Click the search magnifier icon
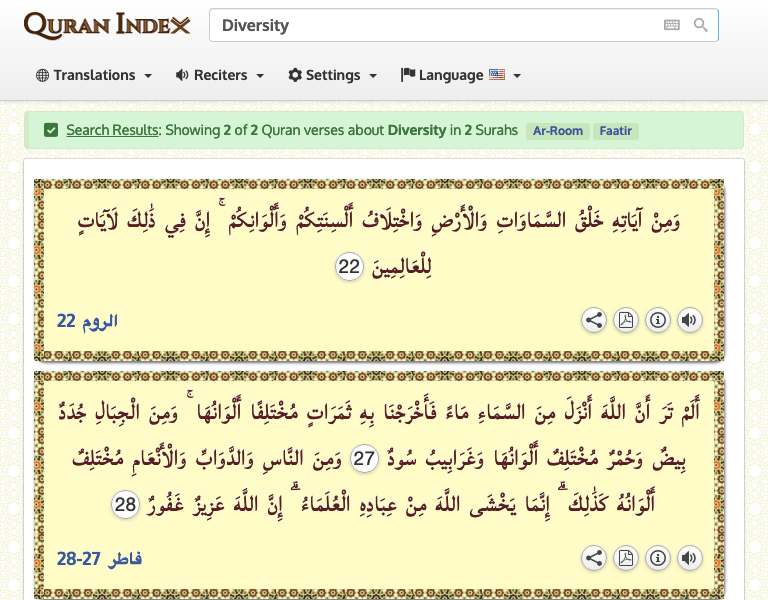The image size is (768, 600). 701,25
